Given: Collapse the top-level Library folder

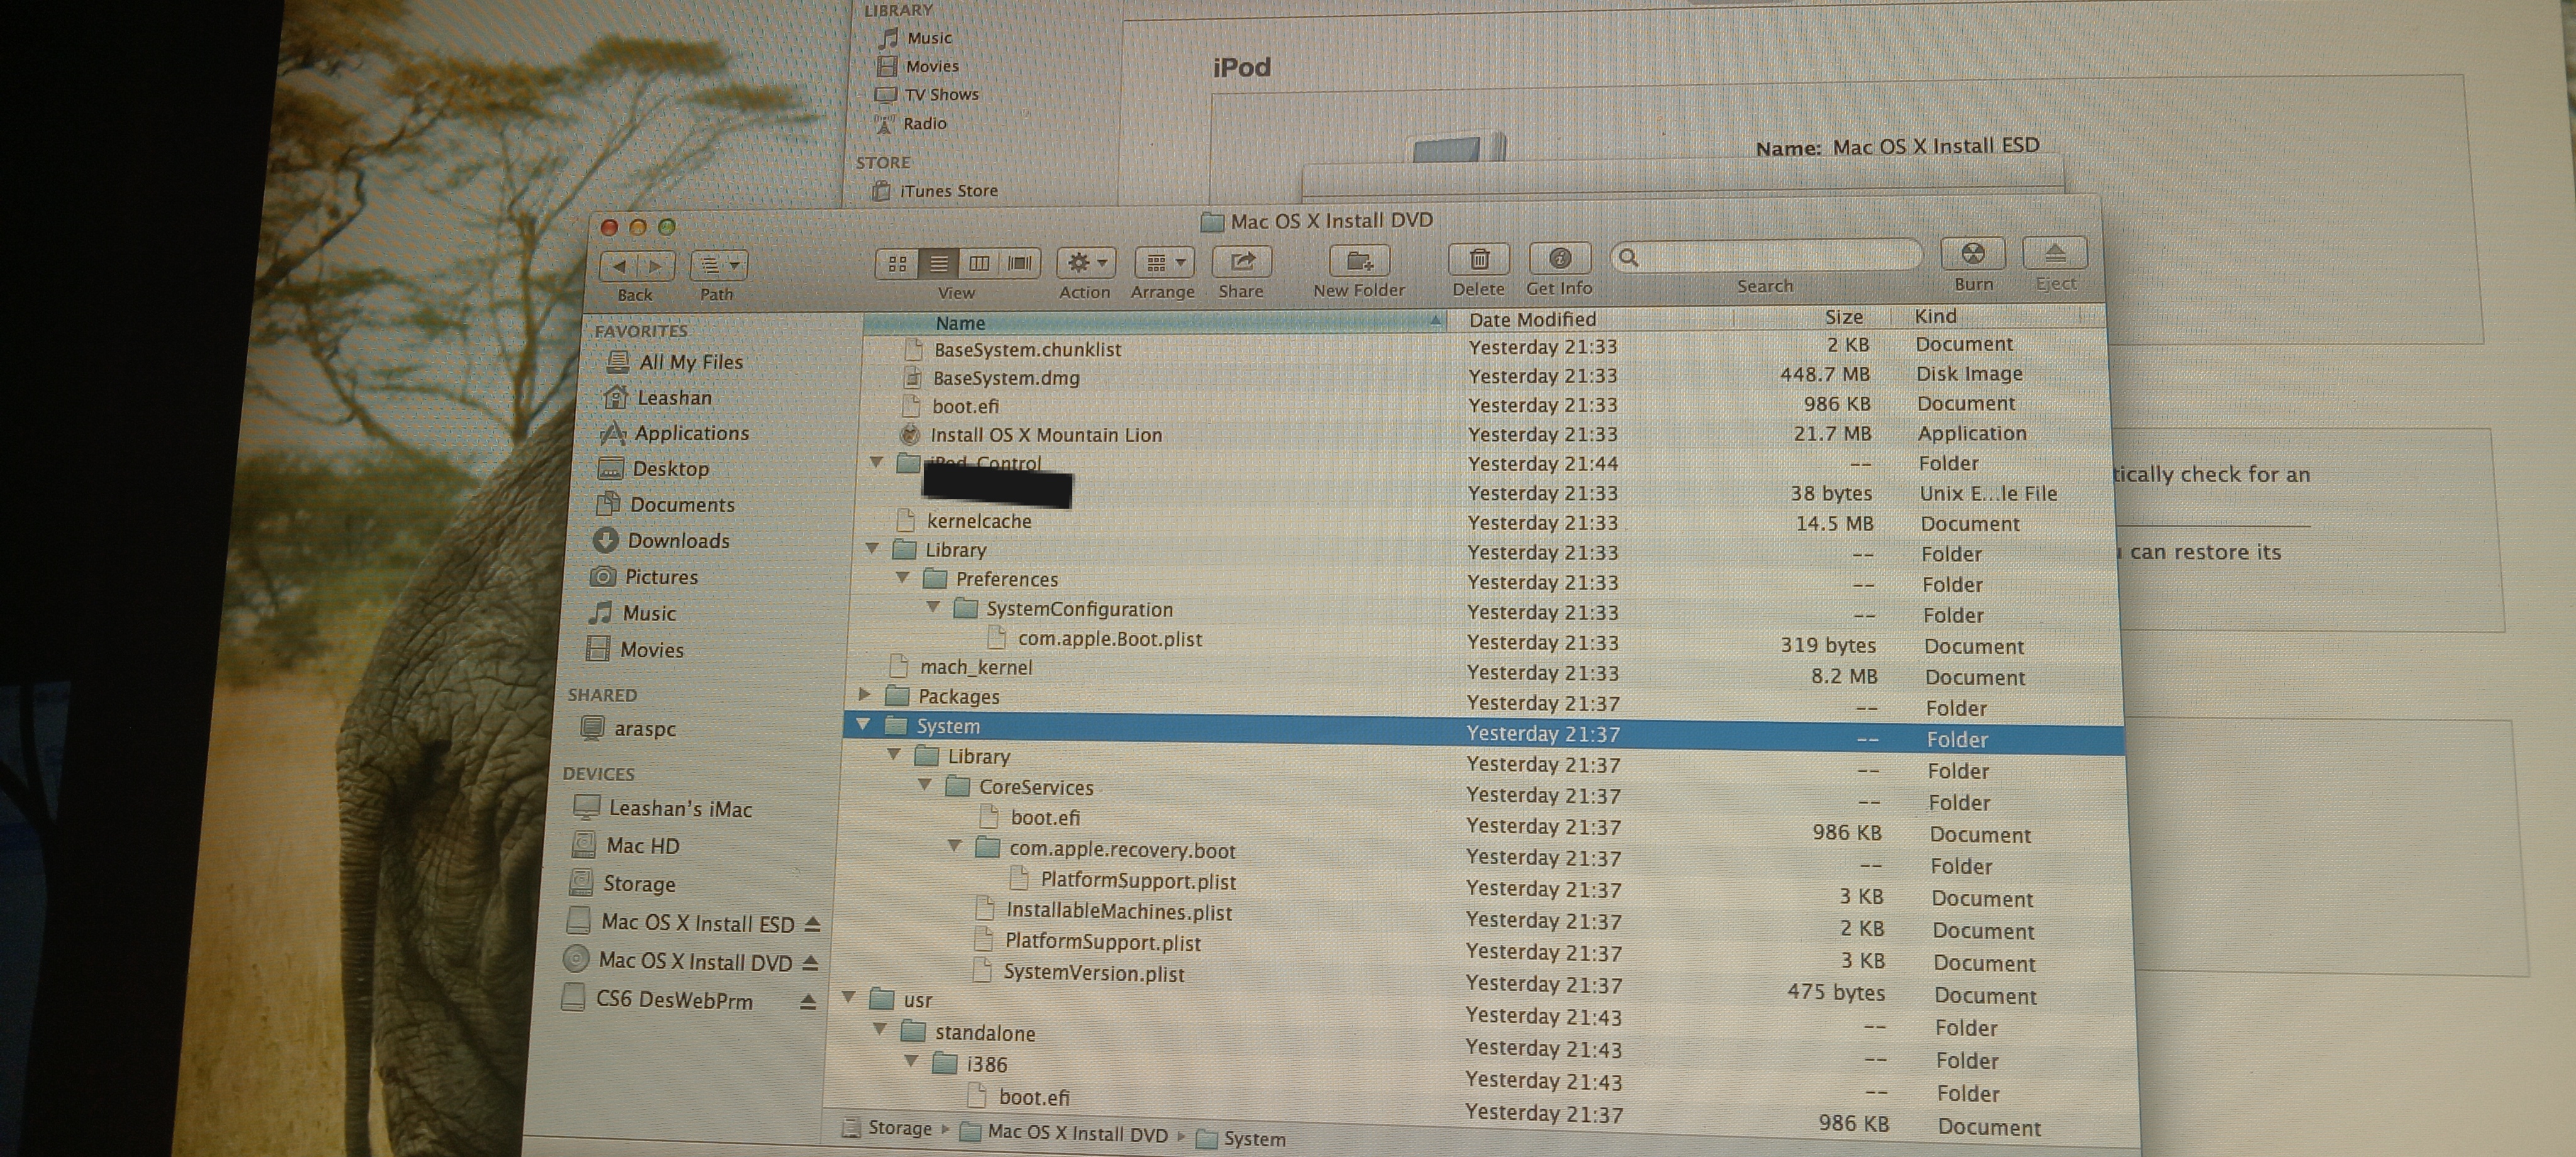Looking at the screenshot, I should tap(872, 549).
